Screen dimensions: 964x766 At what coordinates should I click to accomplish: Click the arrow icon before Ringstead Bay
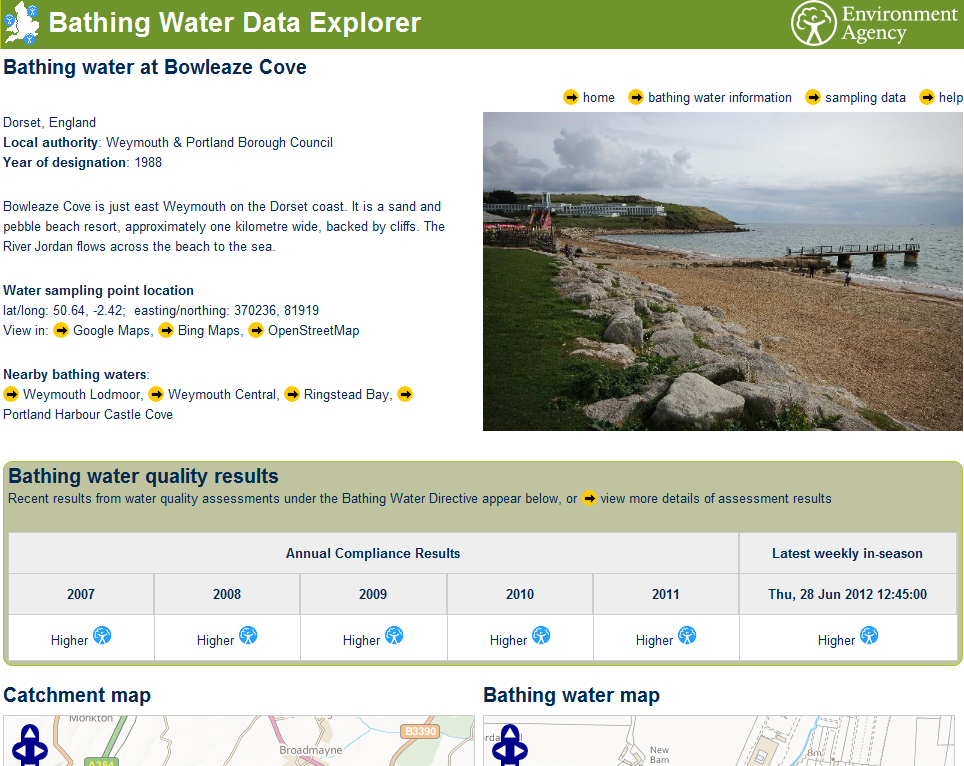pos(291,394)
